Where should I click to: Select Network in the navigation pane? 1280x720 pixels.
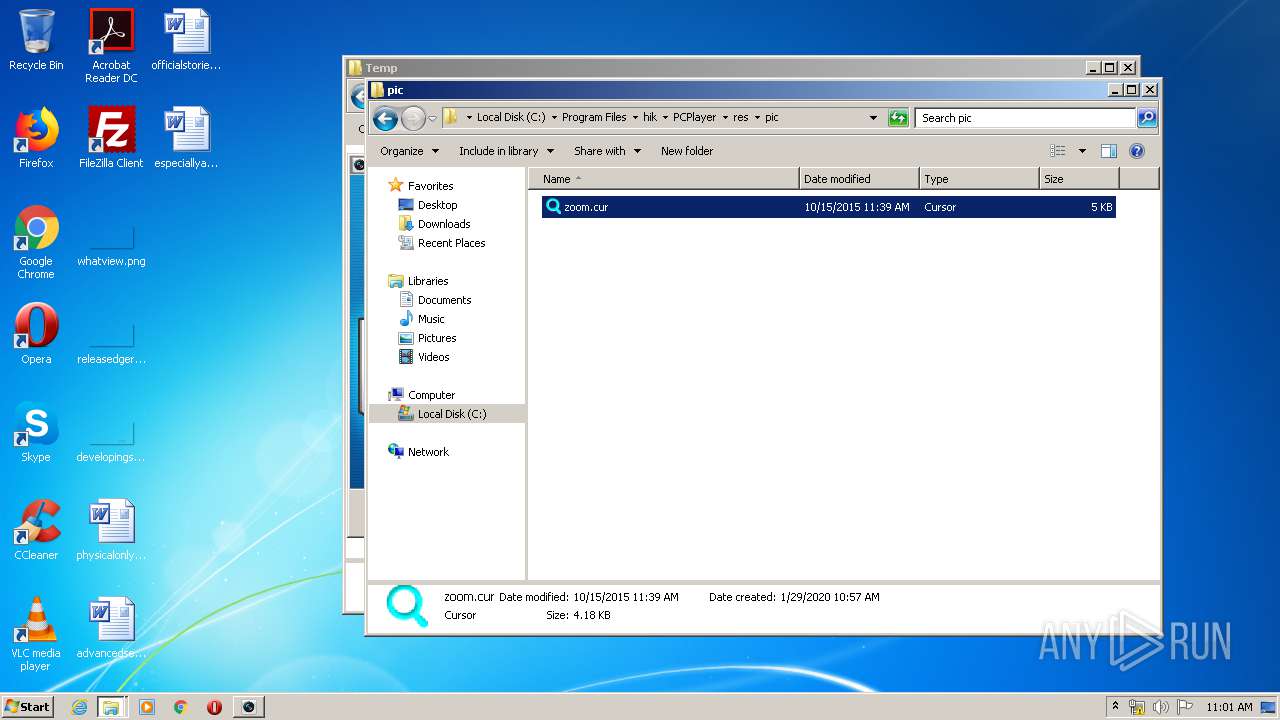tap(428, 452)
